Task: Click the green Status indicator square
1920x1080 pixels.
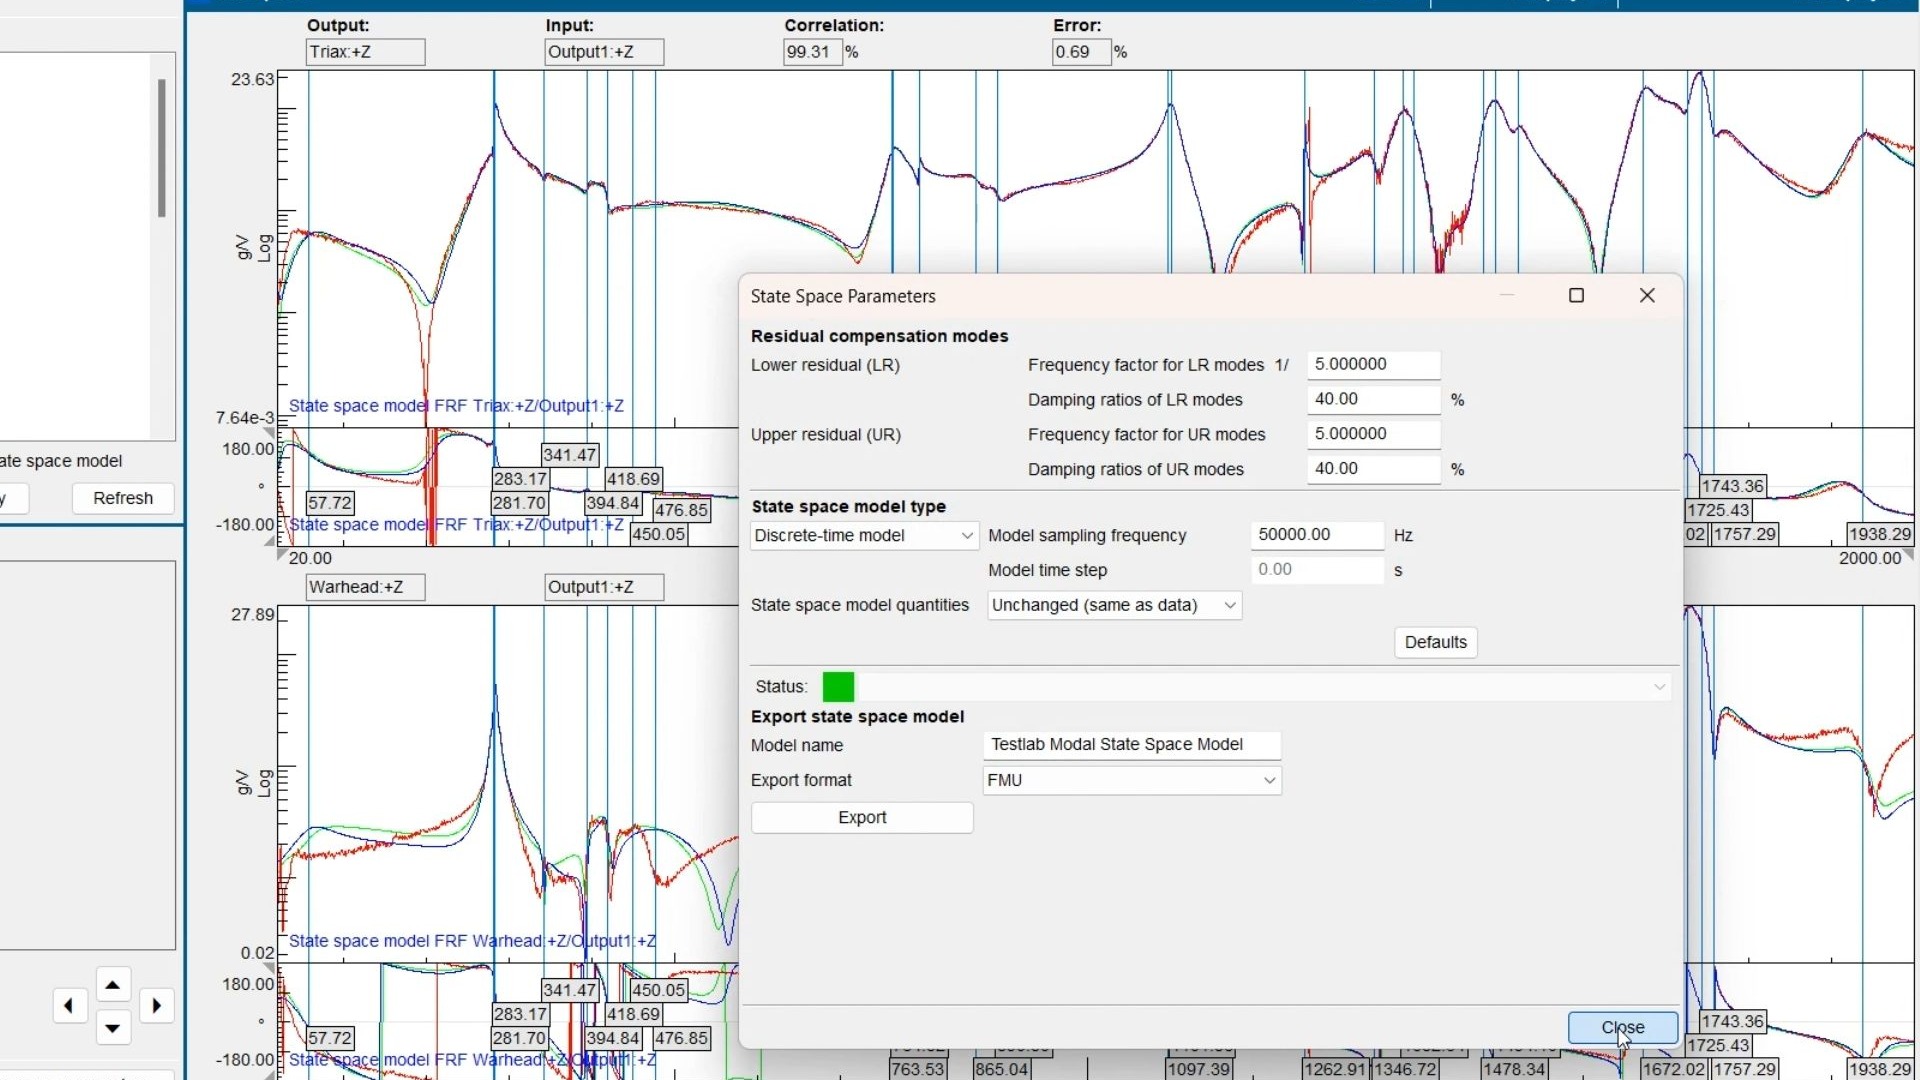Action: coord(838,687)
